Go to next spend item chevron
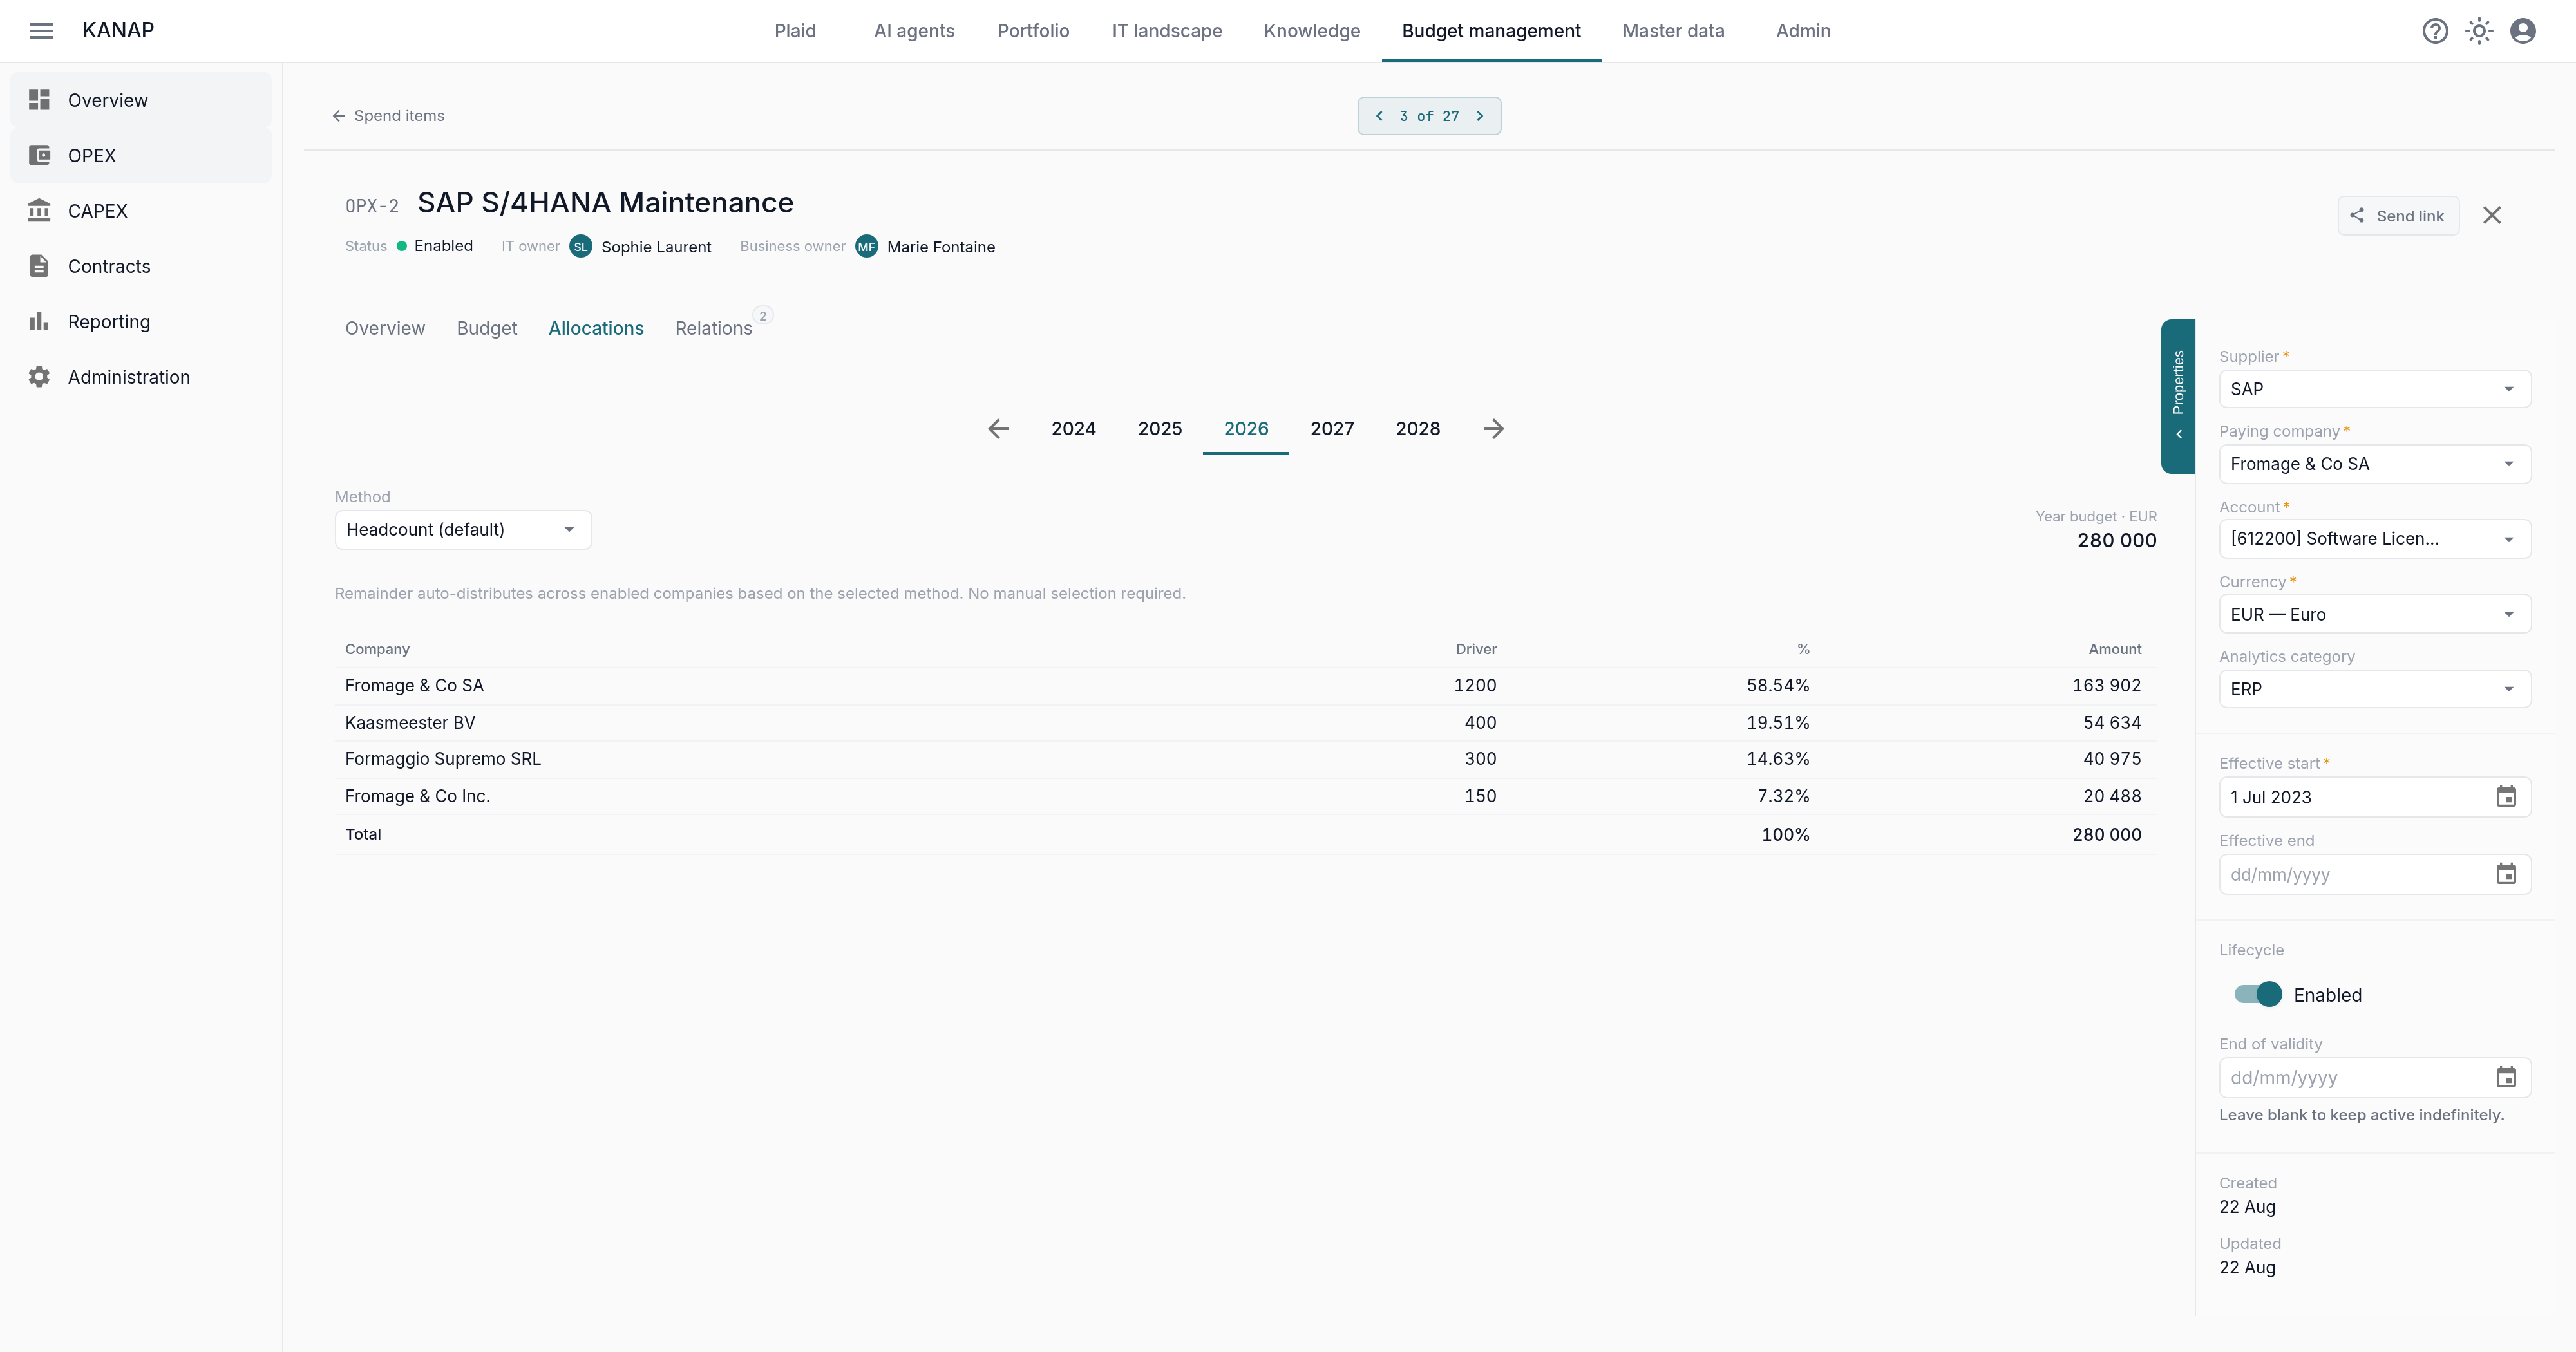Image resolution: width=2576 pixels, height=1352 pixels. 1480,116
